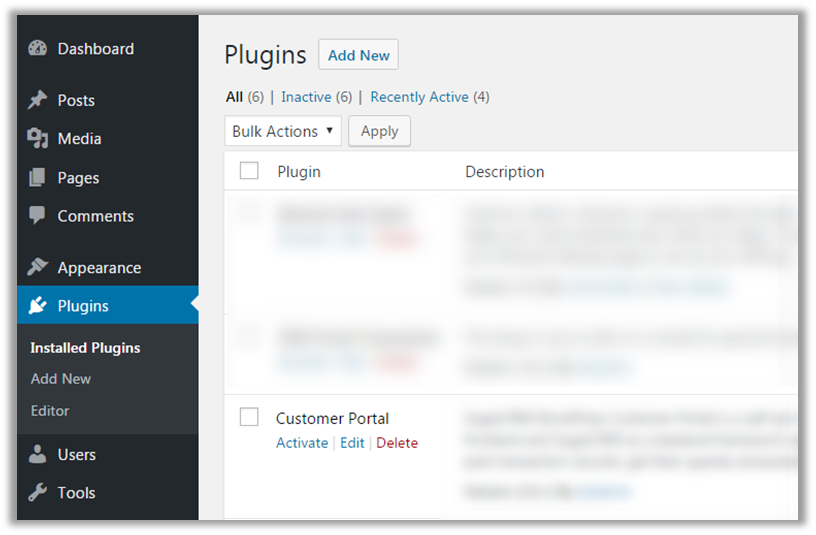
Task: Click the Apply button
Action: 379,131
